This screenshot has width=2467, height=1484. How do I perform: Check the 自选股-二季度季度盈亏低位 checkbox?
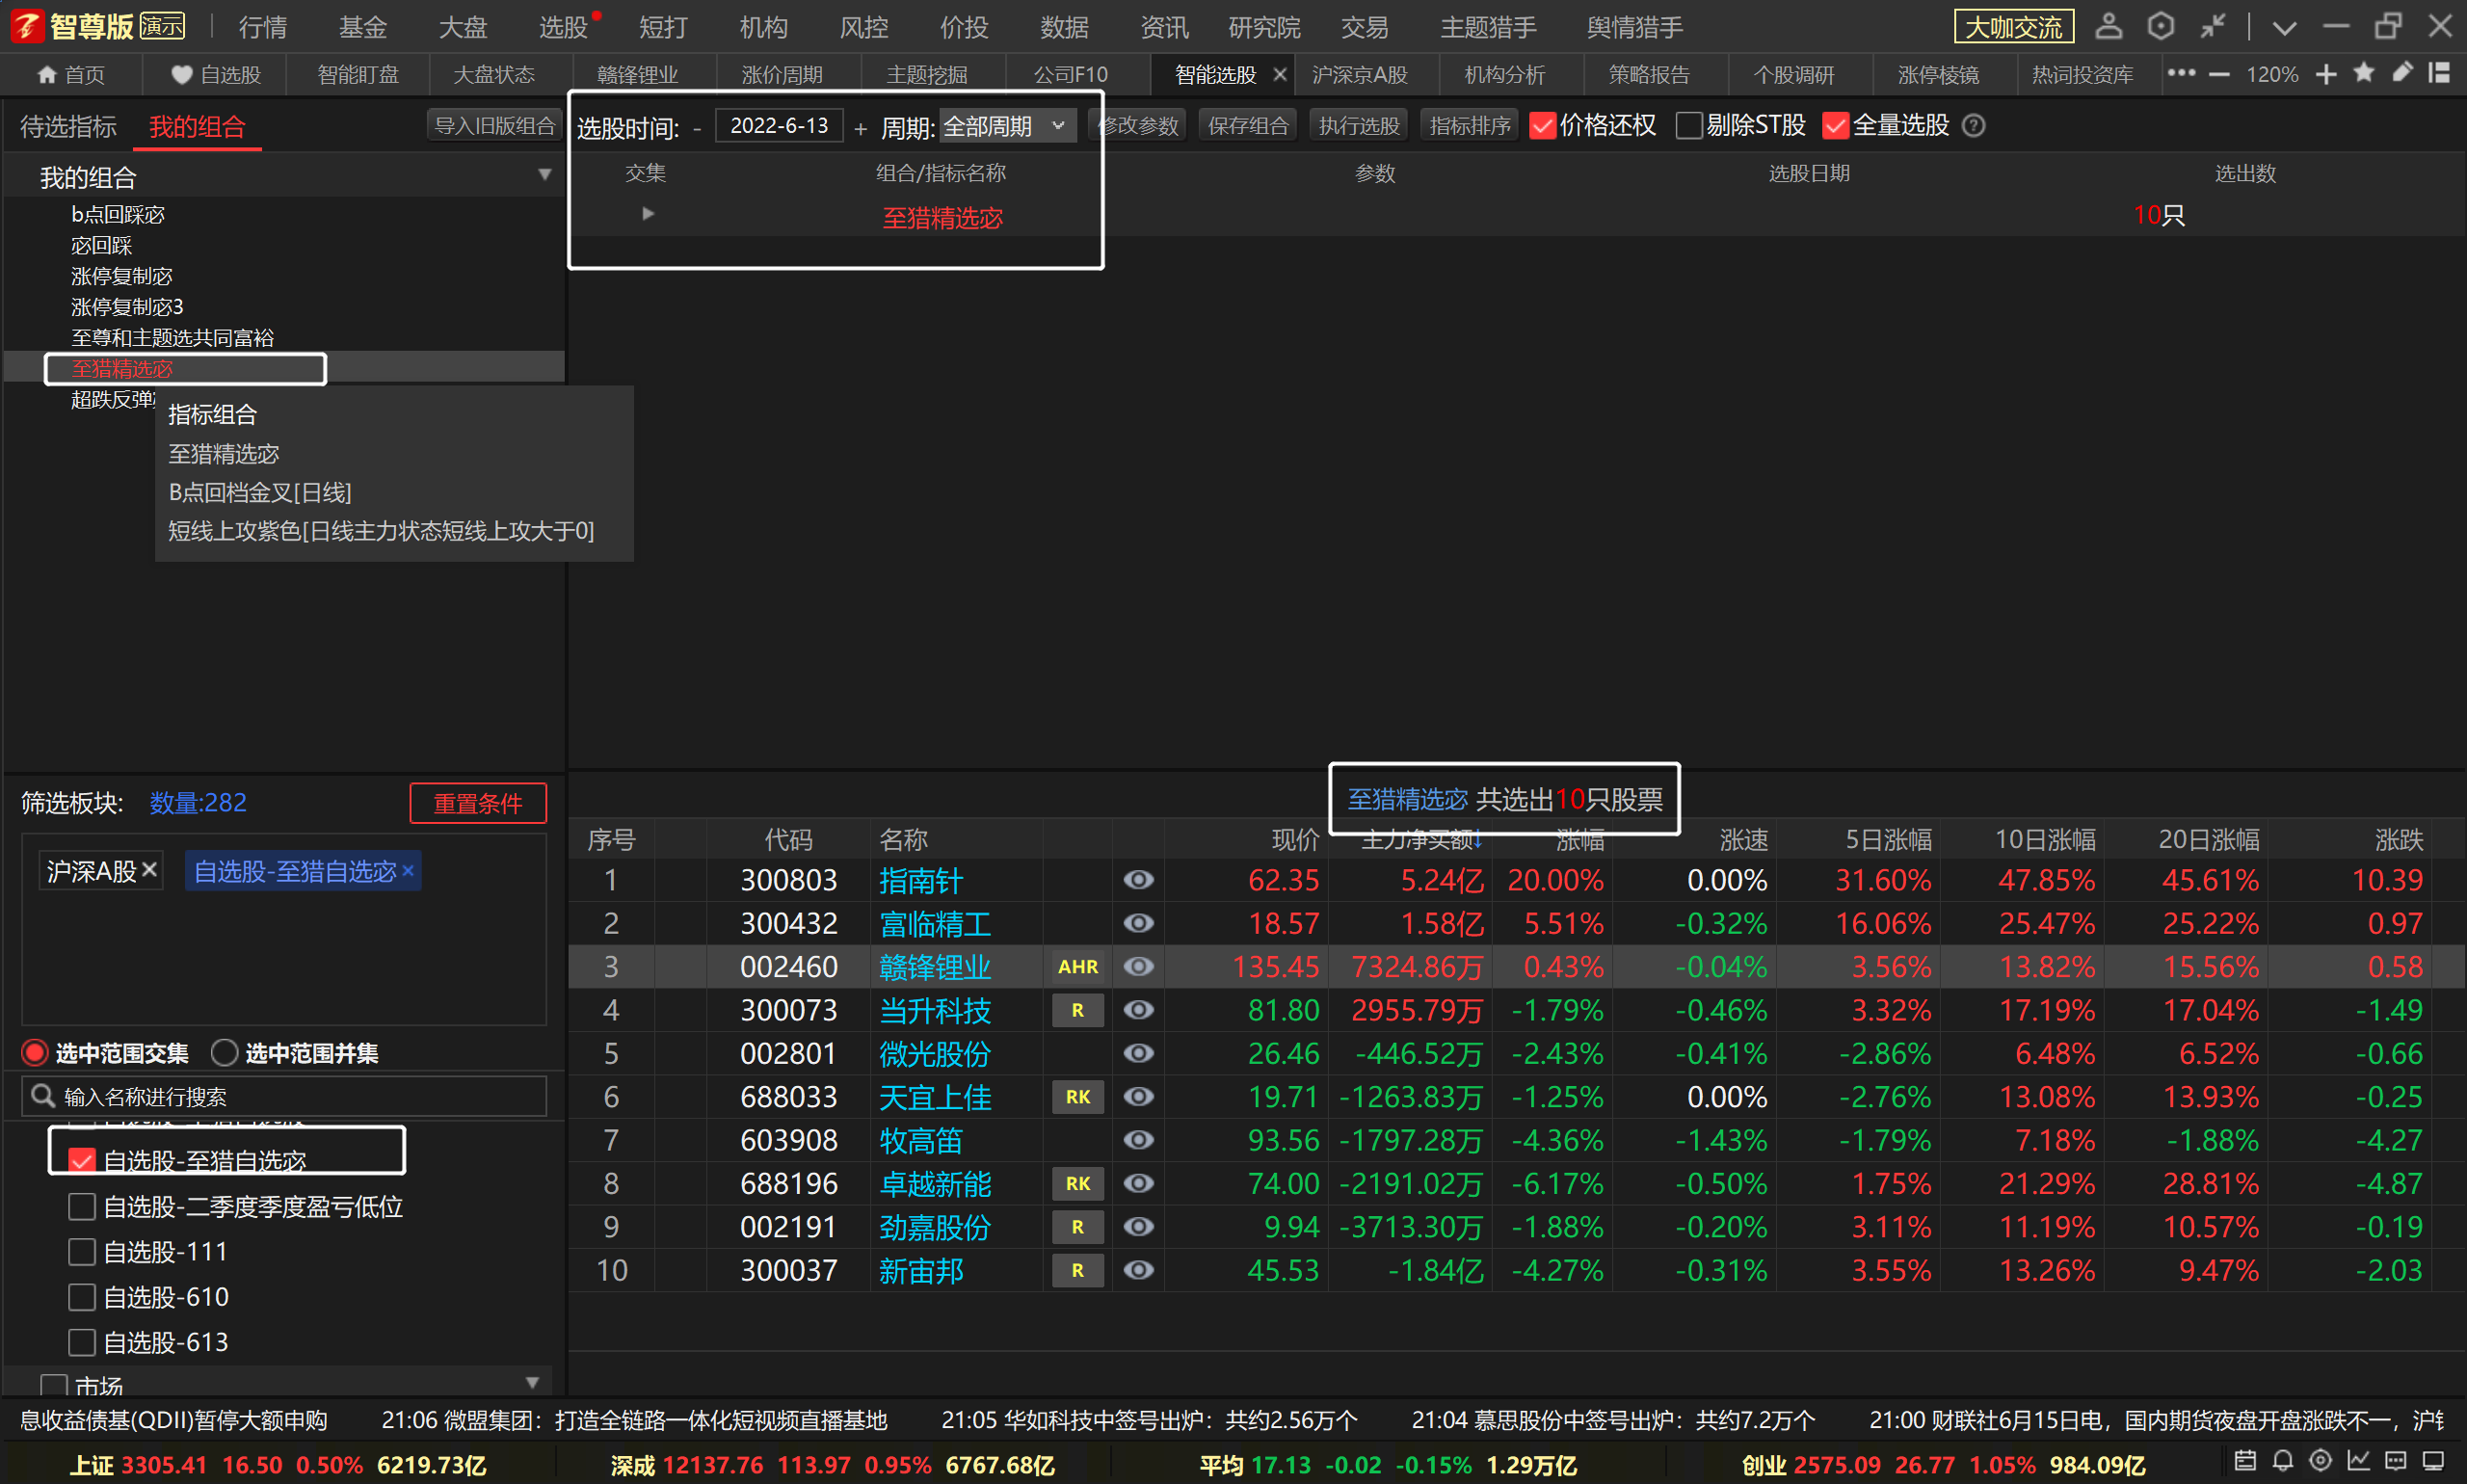point(82,1207)
